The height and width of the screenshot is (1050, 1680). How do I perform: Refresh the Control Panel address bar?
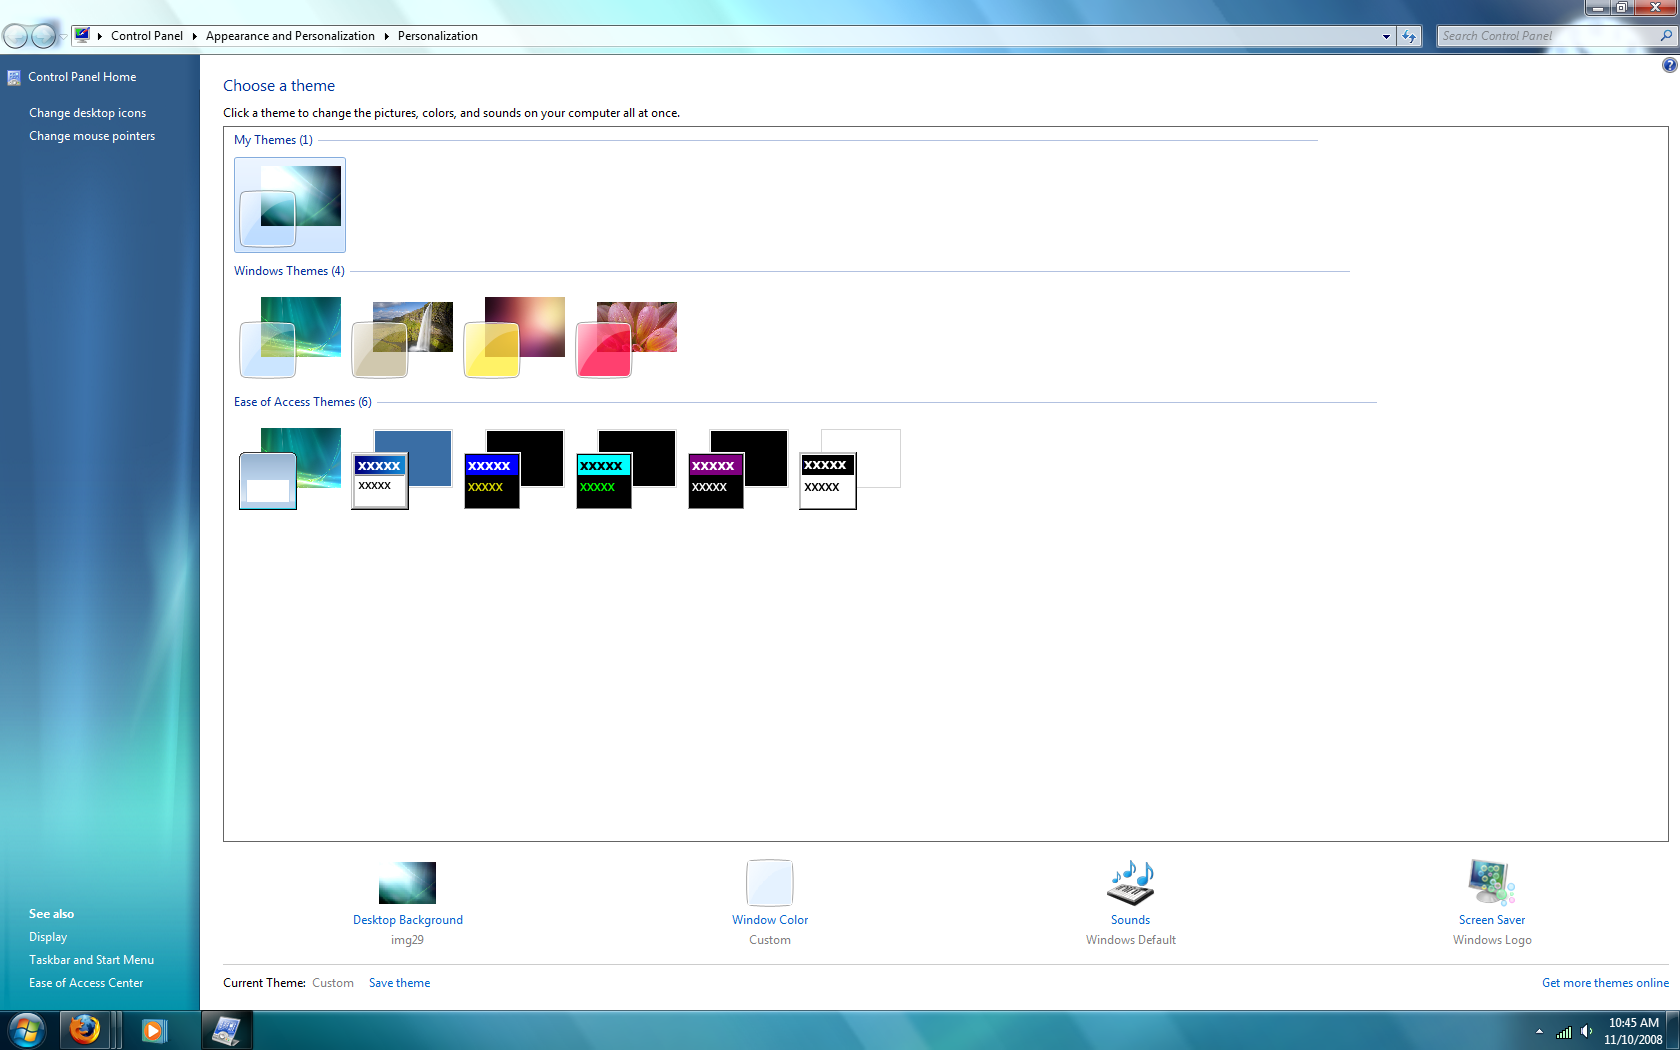tap(1409, 36)
